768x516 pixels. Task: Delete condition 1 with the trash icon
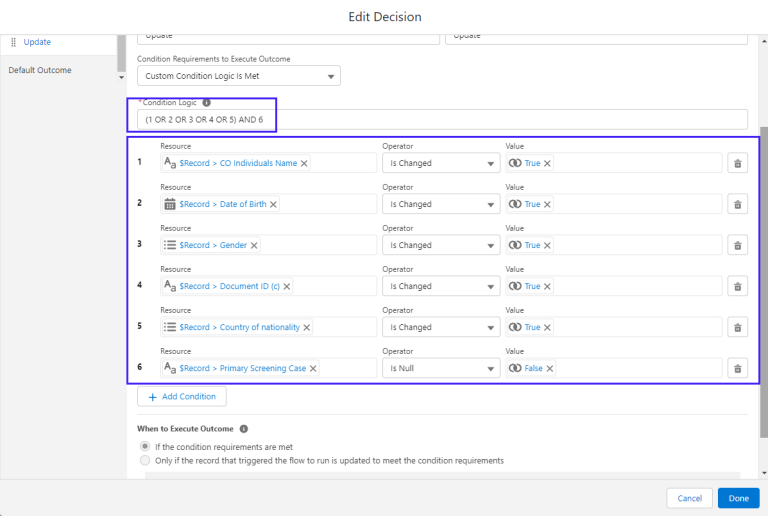pyautogui.click(x=737, y=164)
